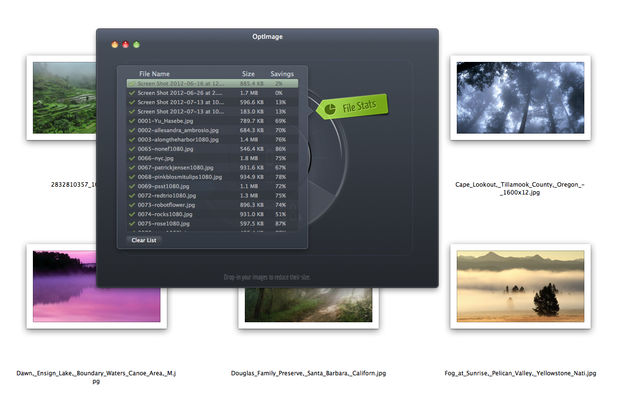Click the green check of 0065-nonef1080.jpg
This screenshot has height=393, width=628.
tap(132, 149)
